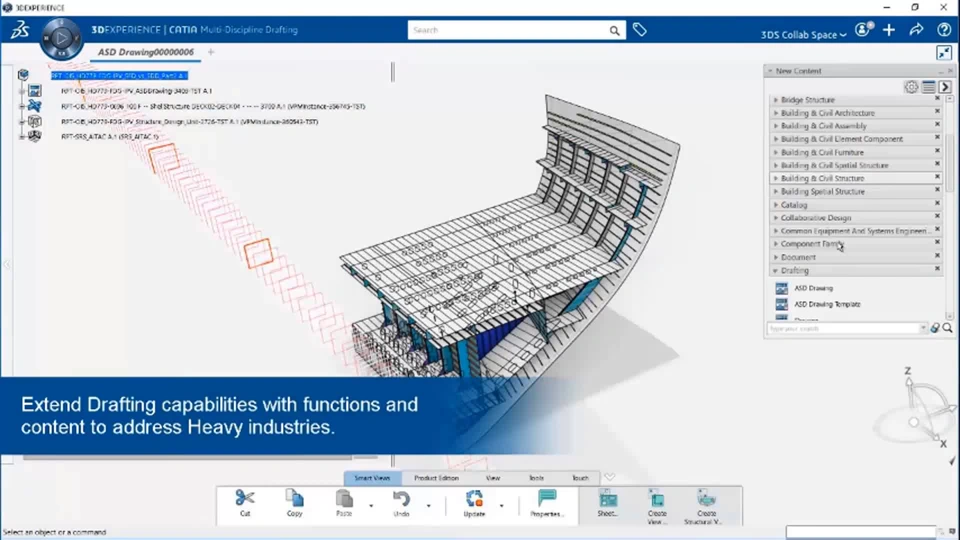
Task: Open the 3DS compass play button
Action: 61,39
